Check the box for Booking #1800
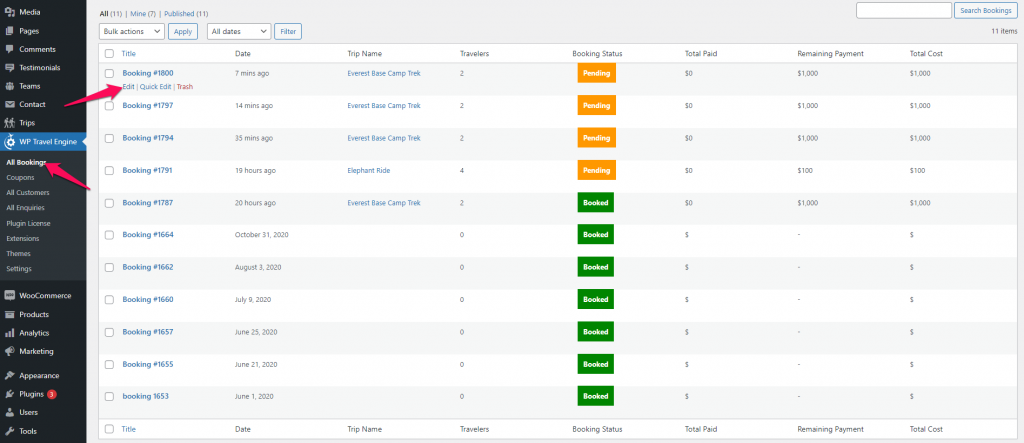The image size is (1024, 443). click(x=109, y=73)
